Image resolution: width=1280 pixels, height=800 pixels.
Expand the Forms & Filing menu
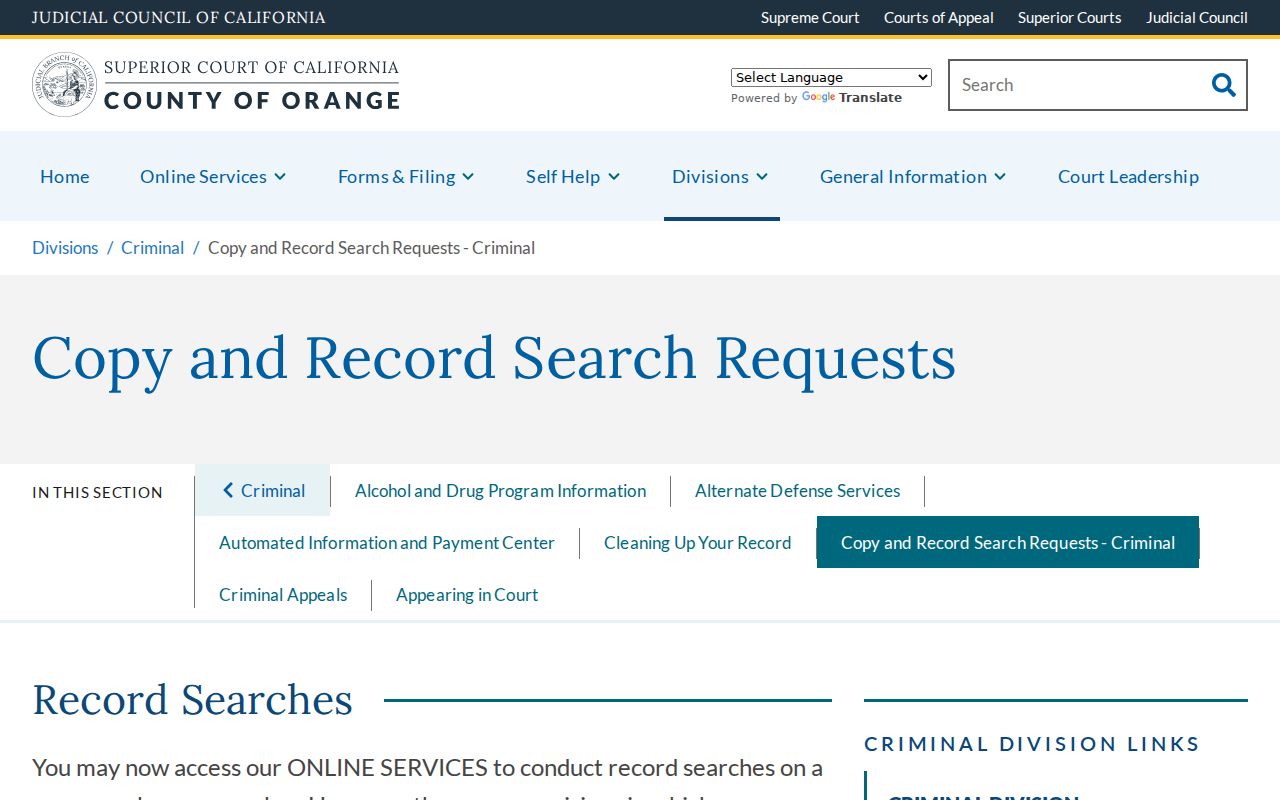click(x=406, y=176)
